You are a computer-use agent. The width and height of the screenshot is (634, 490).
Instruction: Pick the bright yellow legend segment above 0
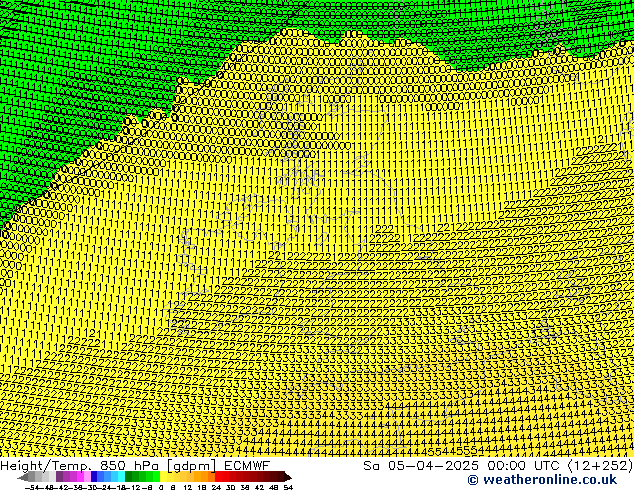coord(163,476)
